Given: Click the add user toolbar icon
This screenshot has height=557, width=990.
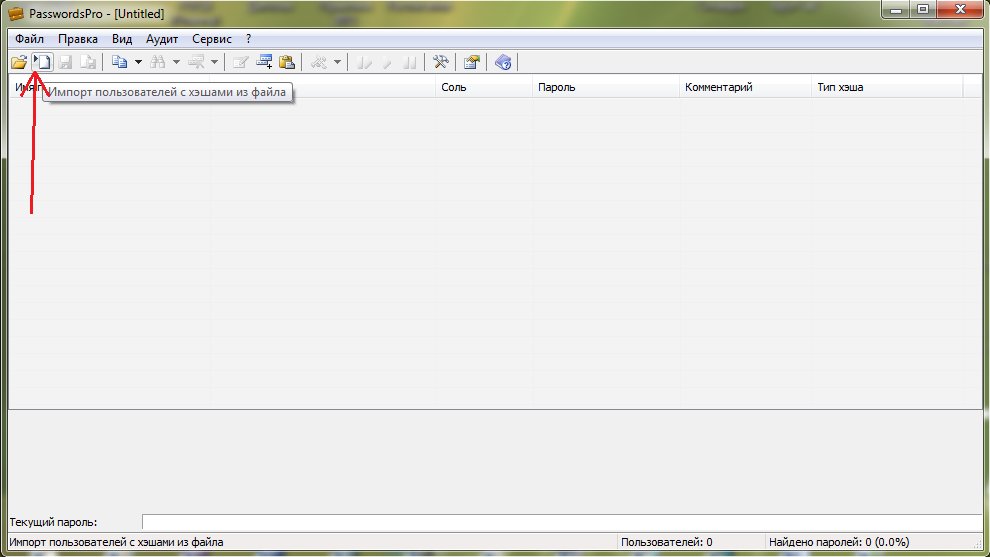Looking at the screenshot, I should coord(264,62).
